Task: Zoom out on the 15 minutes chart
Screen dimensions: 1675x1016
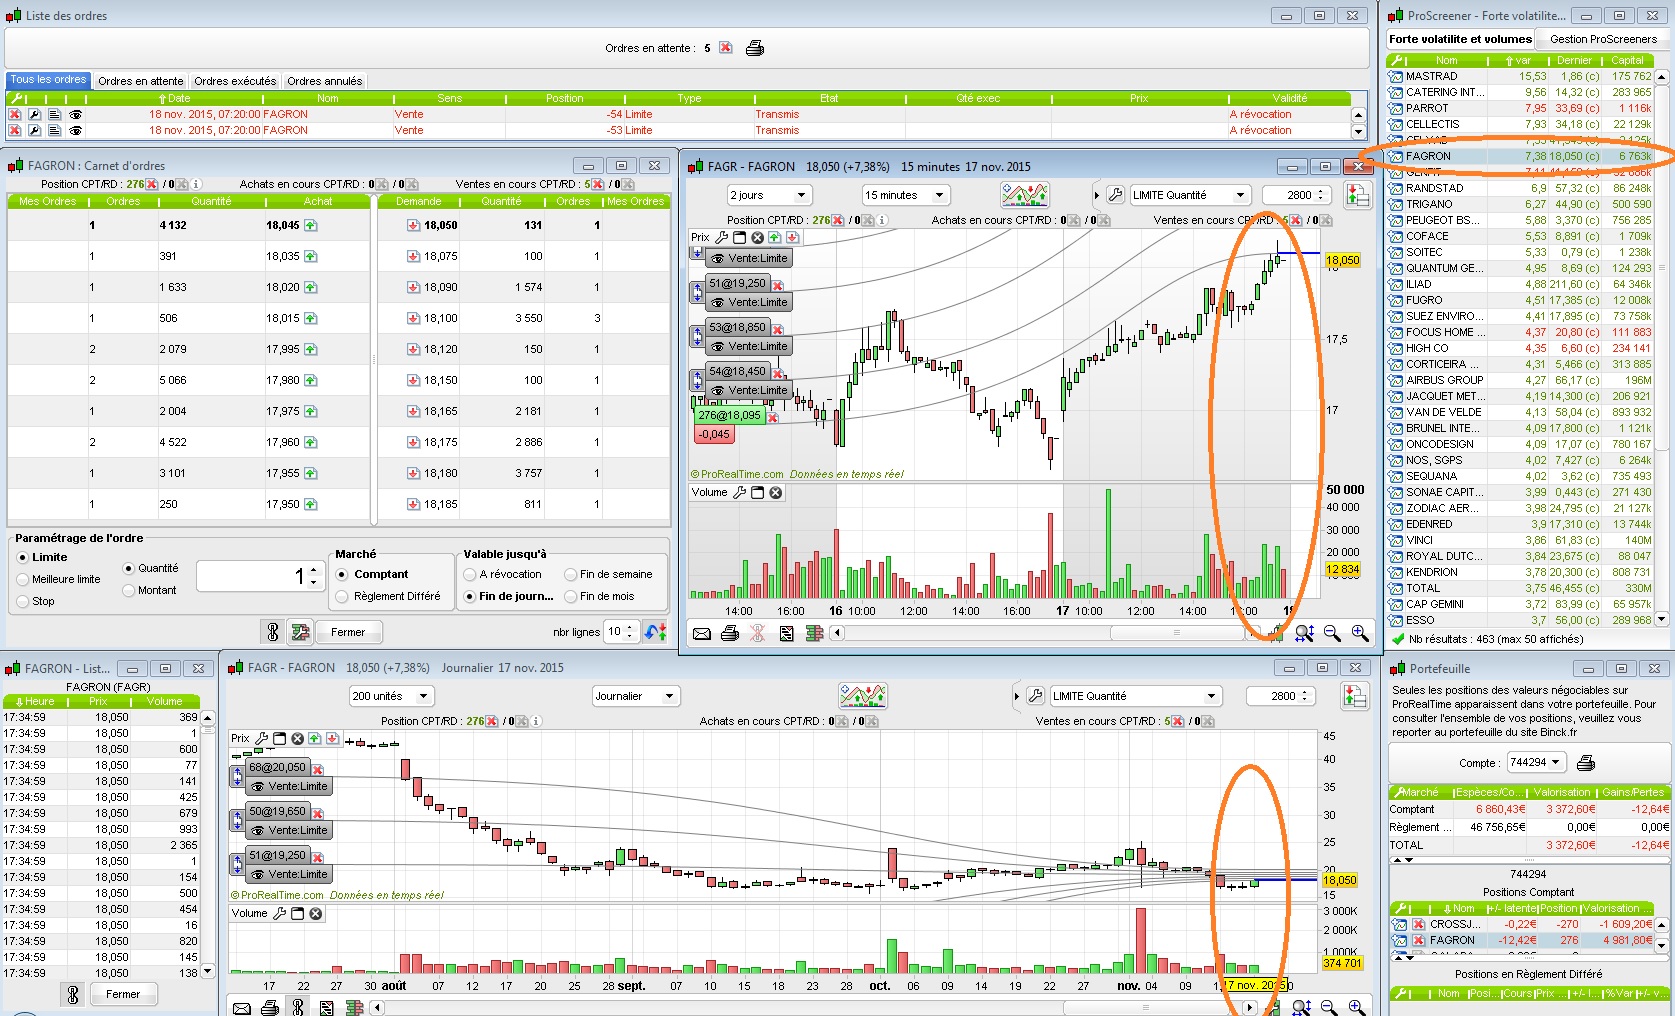Action: [1332, 633]
